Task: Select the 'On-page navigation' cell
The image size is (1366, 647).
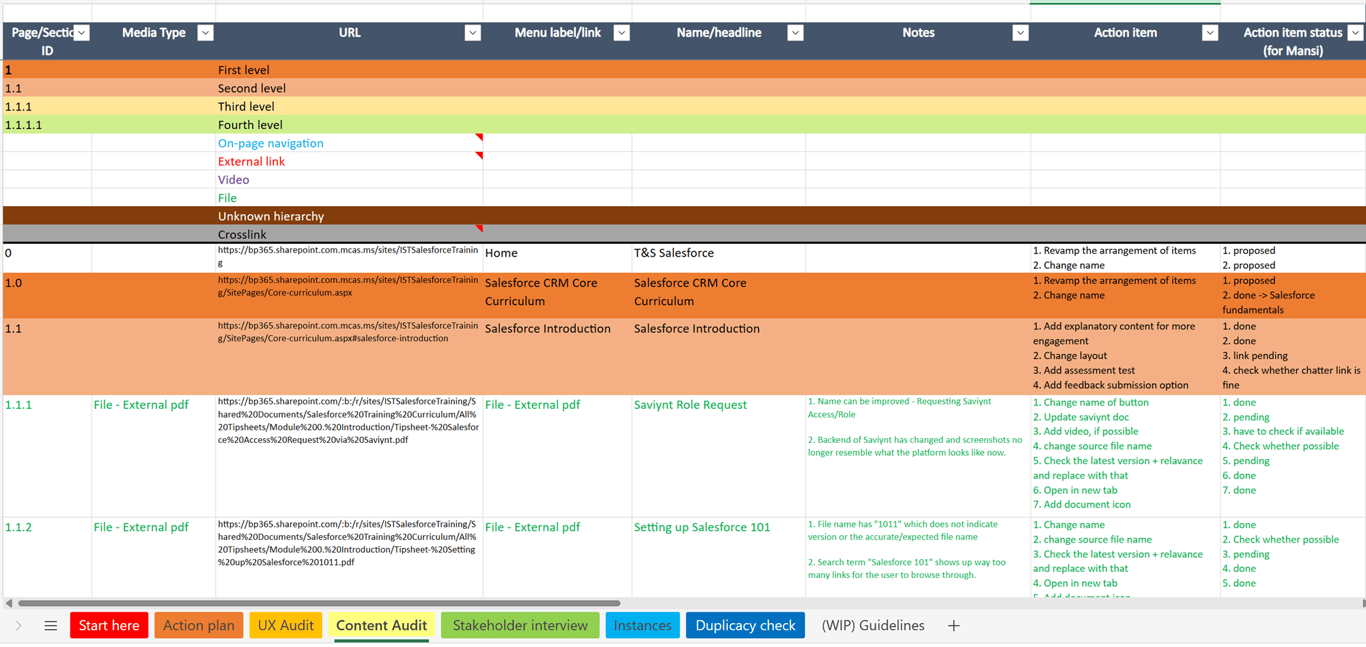Action: pos(349,143)
